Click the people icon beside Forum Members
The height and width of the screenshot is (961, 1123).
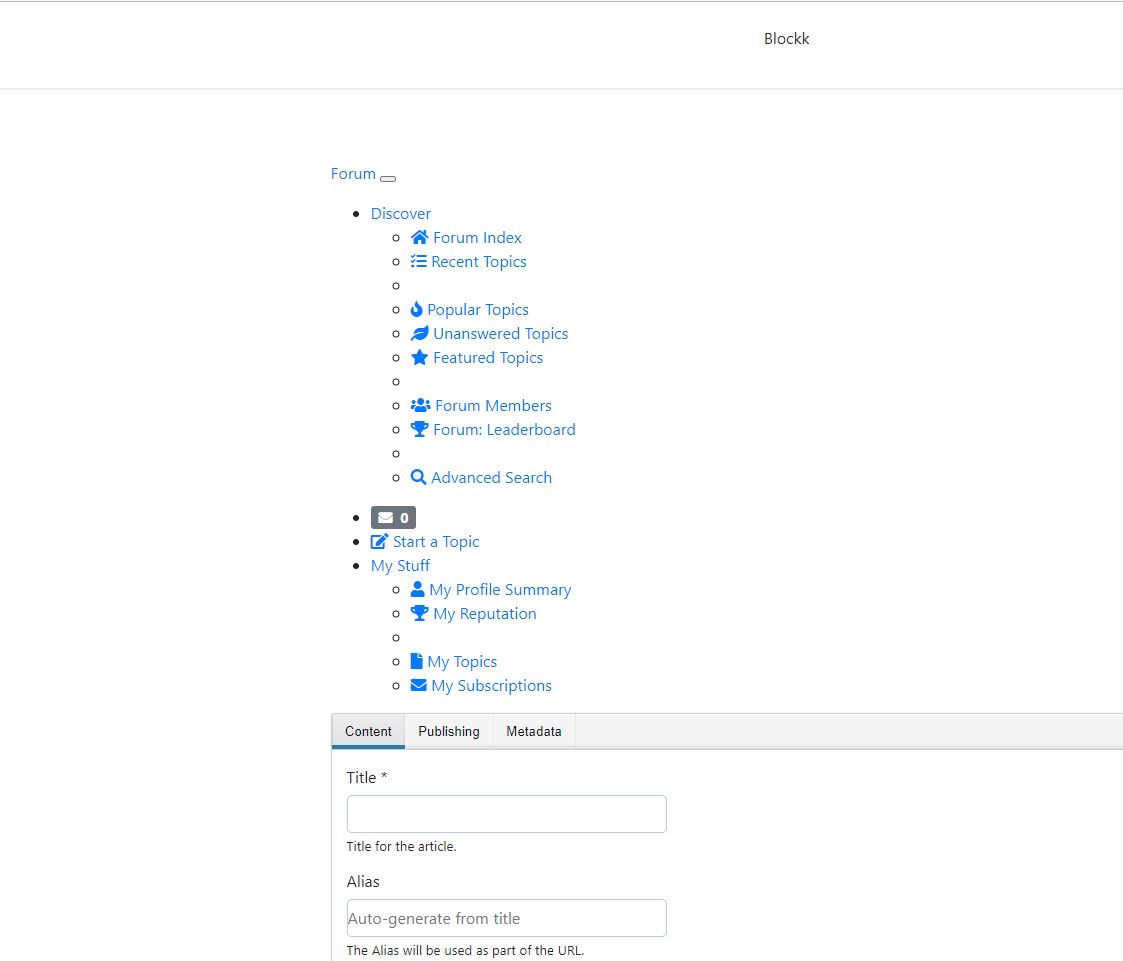(x=420, y=406)
